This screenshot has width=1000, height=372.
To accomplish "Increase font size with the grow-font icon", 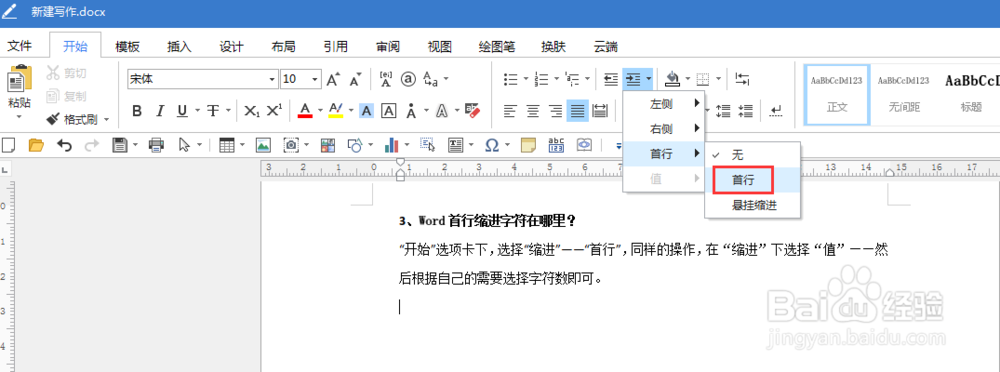I will tap(334, 79).
